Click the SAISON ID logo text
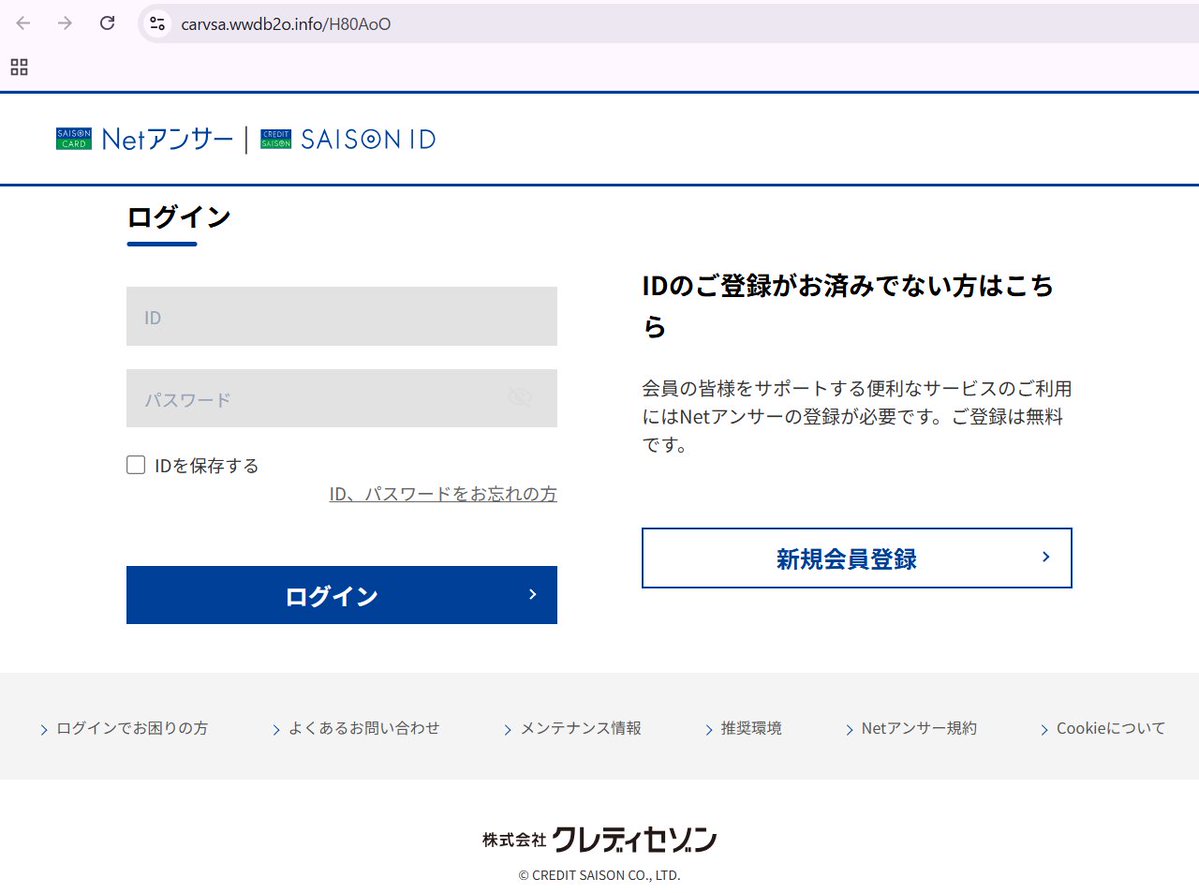This screenshot has height=893, width=1199. pos(369,139)
